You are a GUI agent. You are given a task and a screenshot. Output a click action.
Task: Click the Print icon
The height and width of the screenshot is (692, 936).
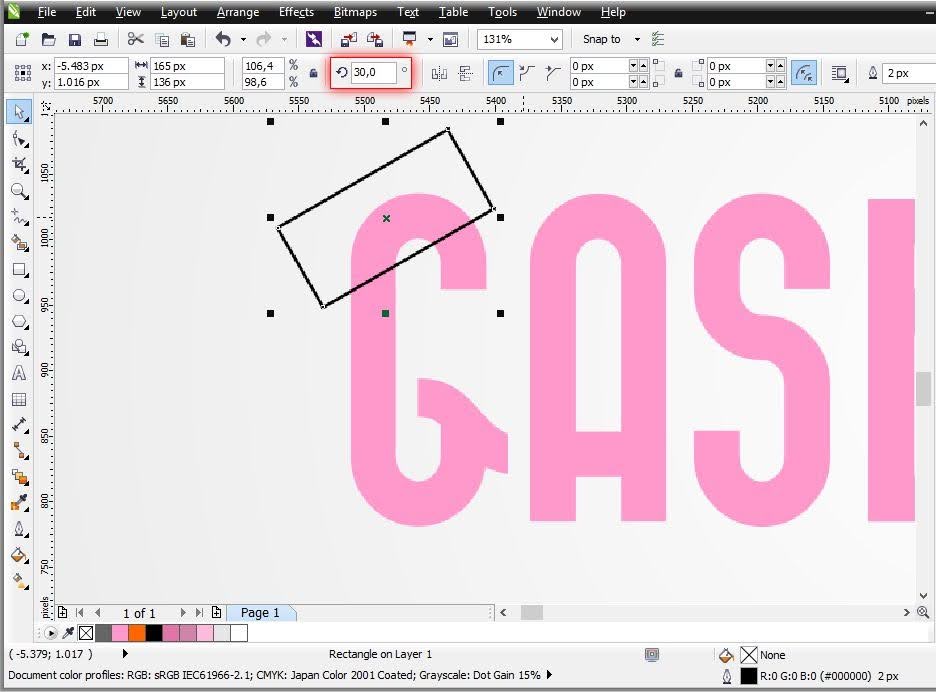[x=101, y=39]
